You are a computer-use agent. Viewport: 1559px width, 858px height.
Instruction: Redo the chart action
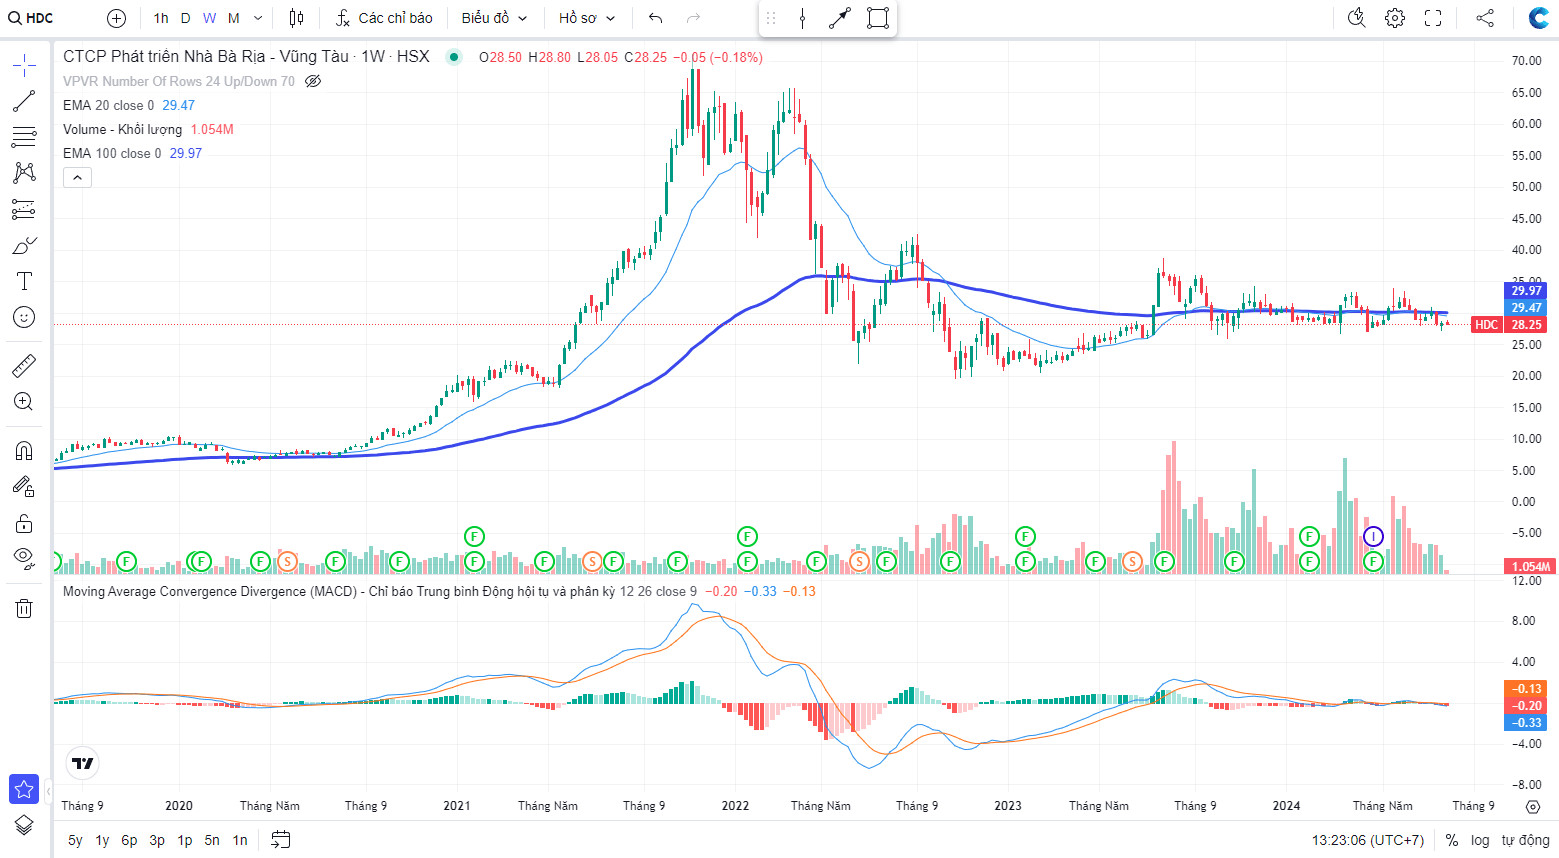pos(693,18)
